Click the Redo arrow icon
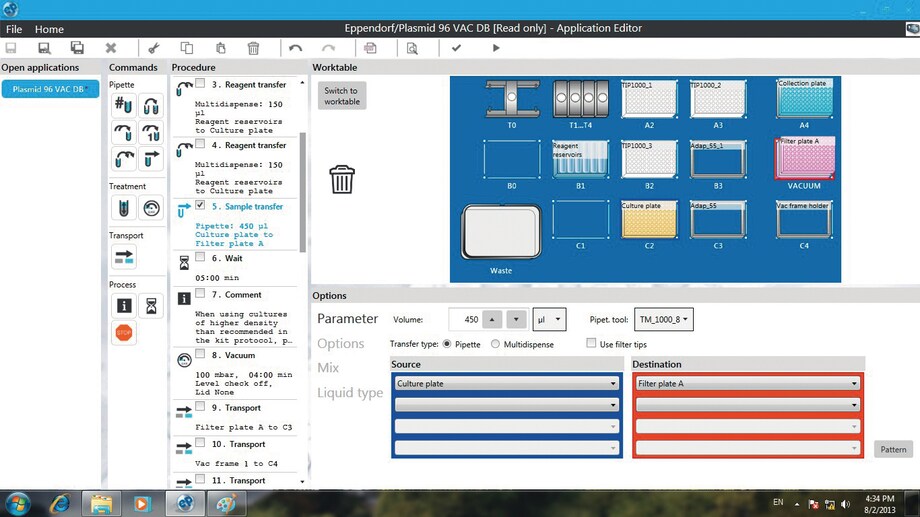 [x=329, y=48]
